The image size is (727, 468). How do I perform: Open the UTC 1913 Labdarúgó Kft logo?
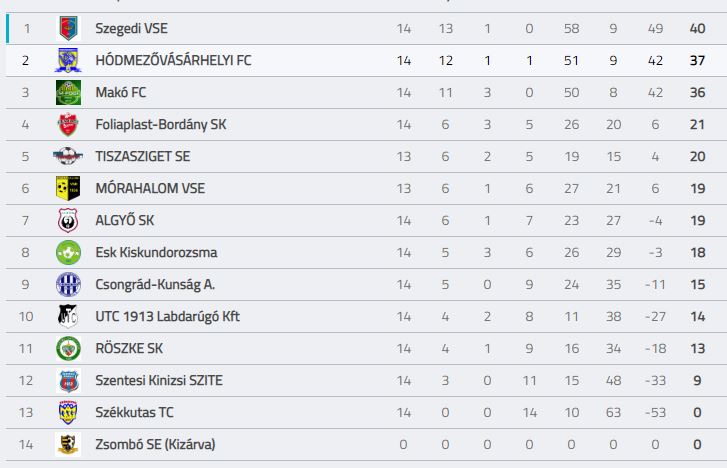[68, 316]
